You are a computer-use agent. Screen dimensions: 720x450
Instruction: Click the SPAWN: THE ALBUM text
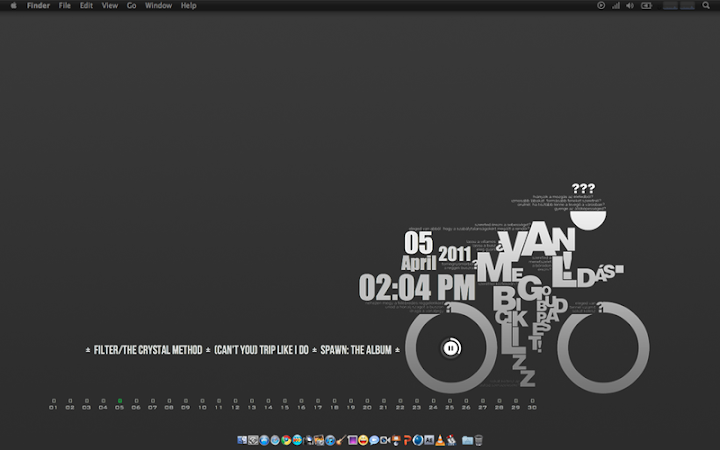356,350
